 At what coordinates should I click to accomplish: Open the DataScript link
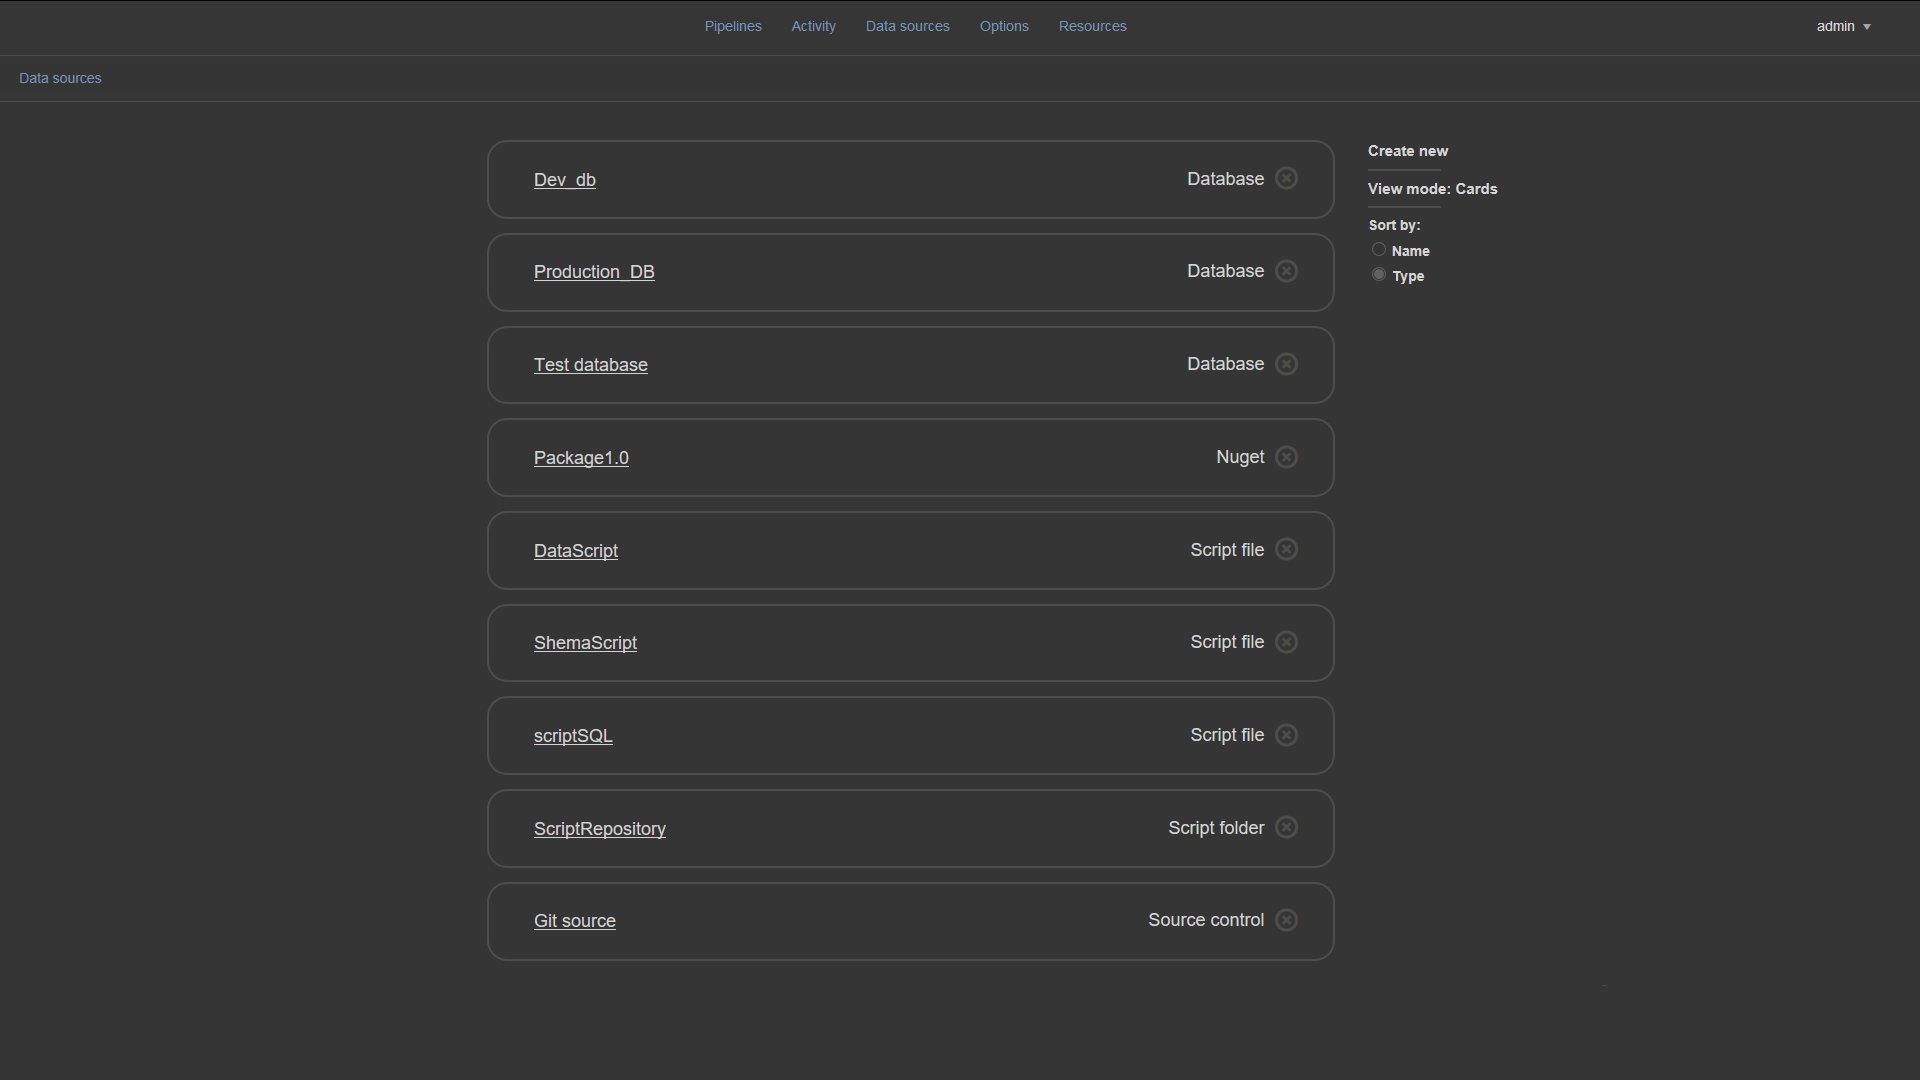click(575, 551)
